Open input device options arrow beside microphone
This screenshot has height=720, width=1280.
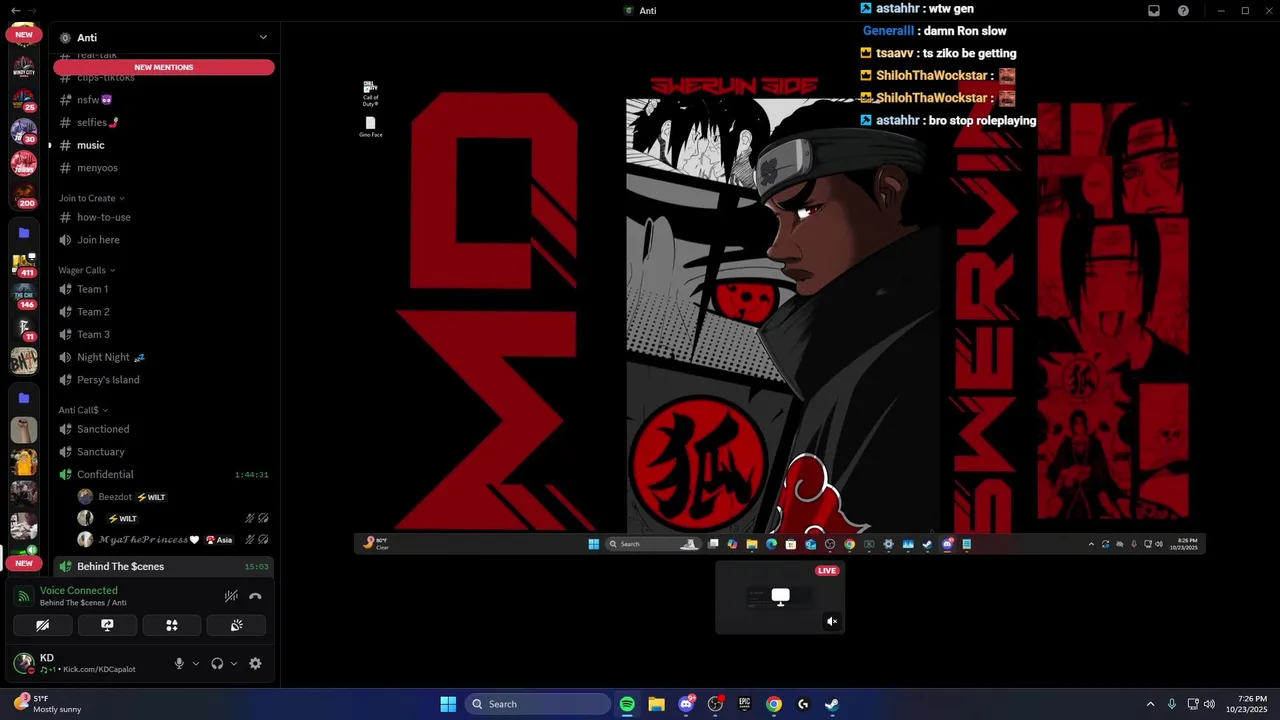[195, 663]
